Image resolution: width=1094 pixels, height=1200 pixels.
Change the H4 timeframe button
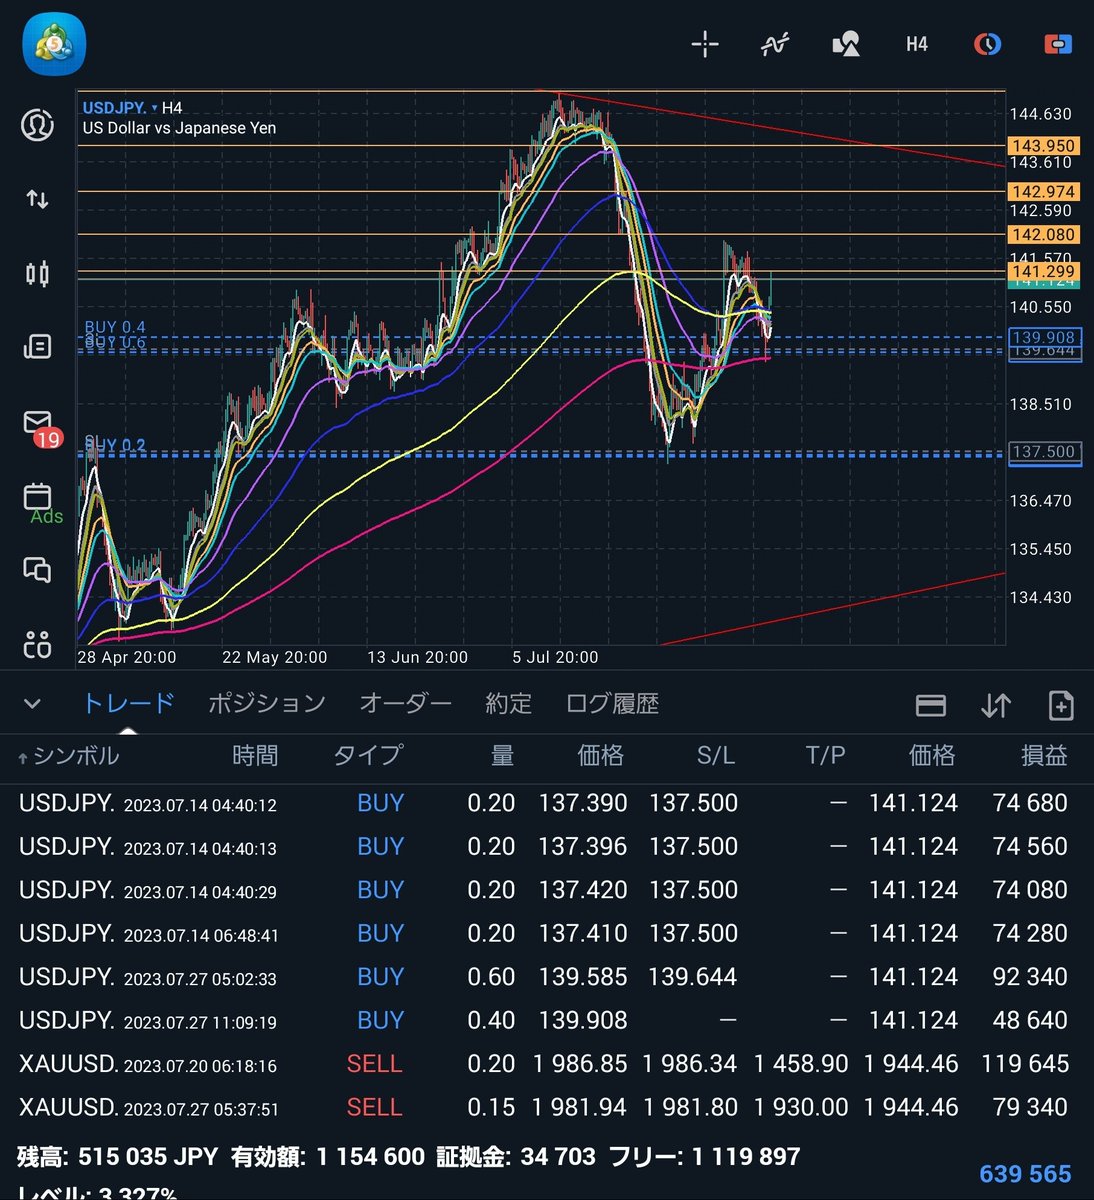click(x=916, y=44)
